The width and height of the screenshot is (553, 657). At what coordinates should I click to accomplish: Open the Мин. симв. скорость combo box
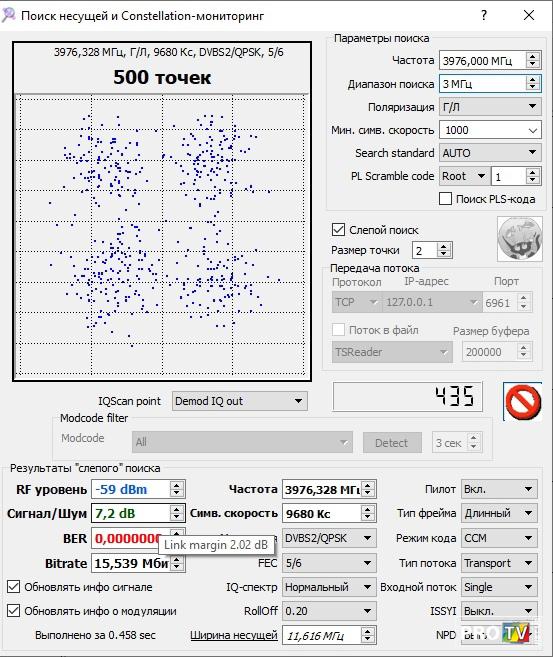pos(490,130)
